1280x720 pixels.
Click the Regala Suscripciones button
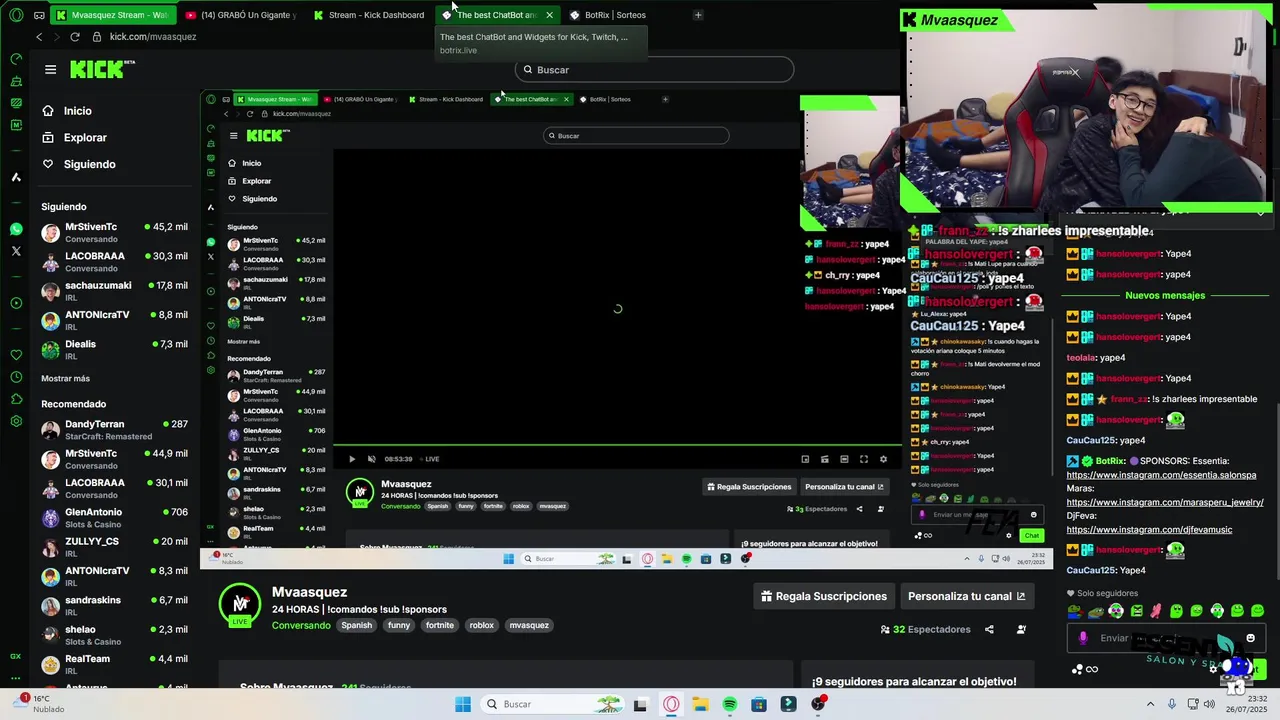[824, 596]
